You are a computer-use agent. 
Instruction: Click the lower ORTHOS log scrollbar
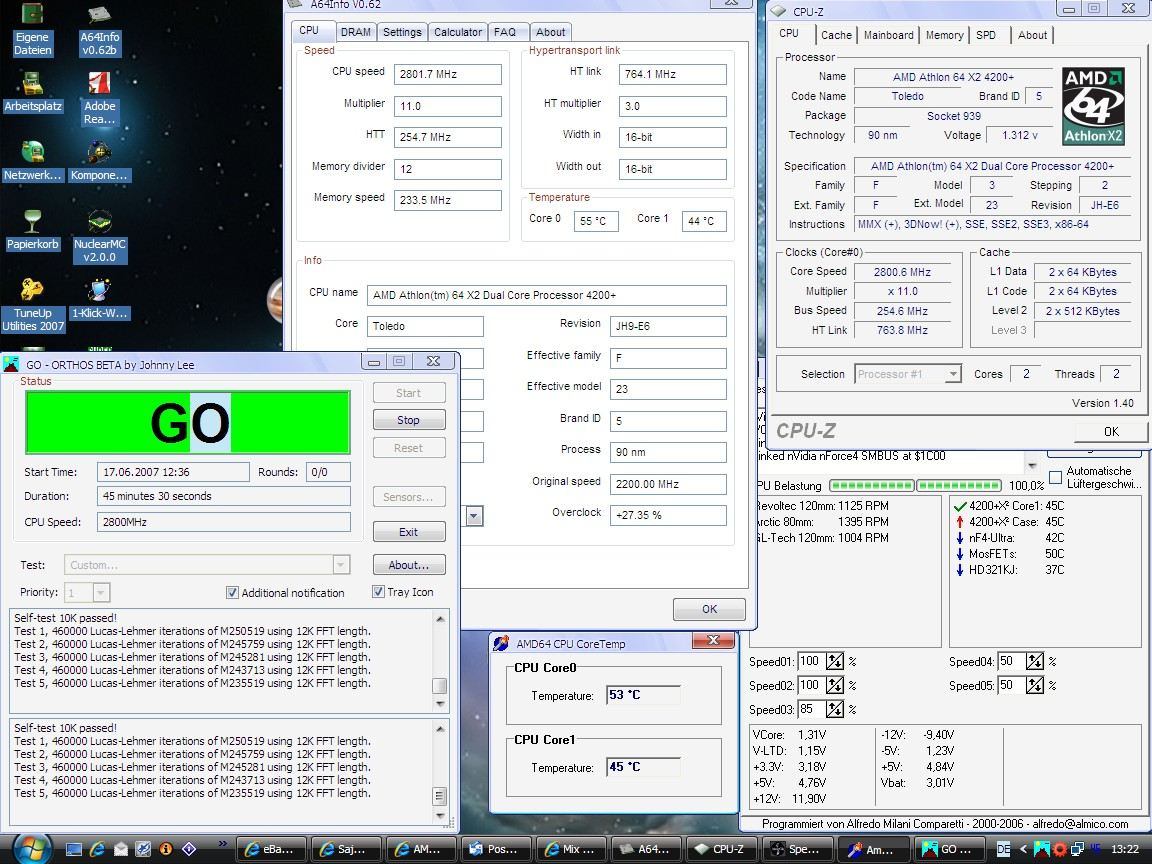440,771
